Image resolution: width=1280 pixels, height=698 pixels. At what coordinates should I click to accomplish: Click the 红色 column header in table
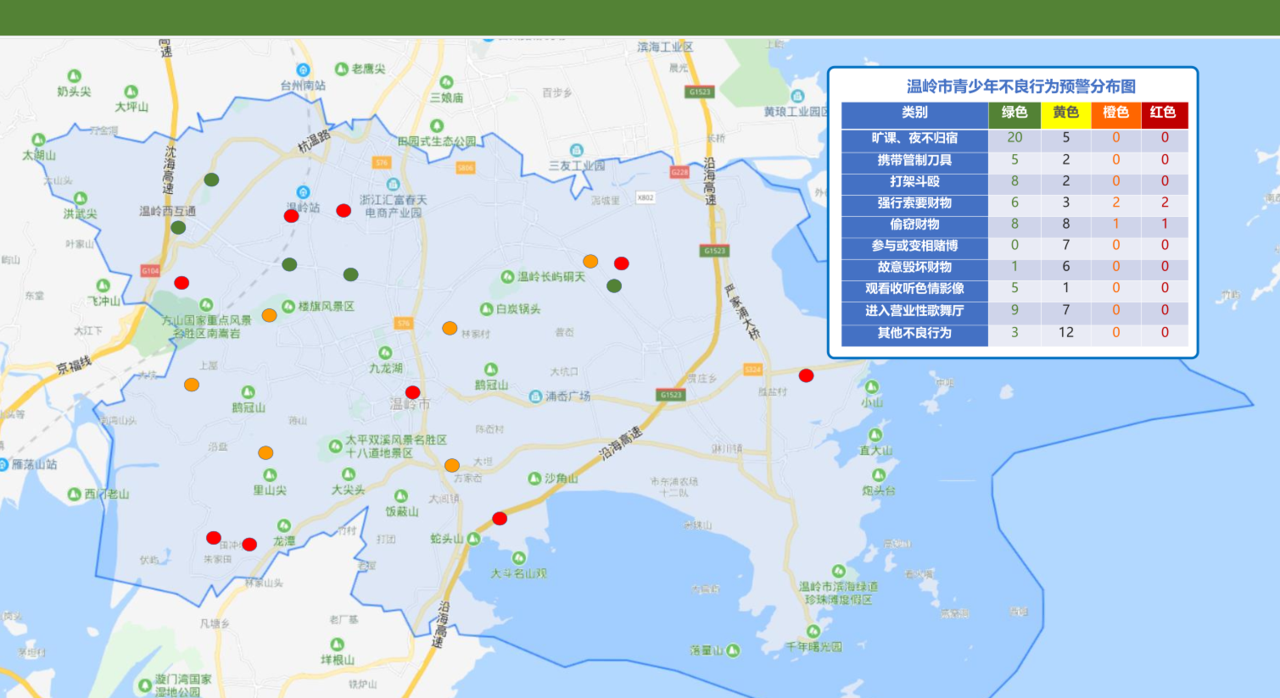[1164, 114]
